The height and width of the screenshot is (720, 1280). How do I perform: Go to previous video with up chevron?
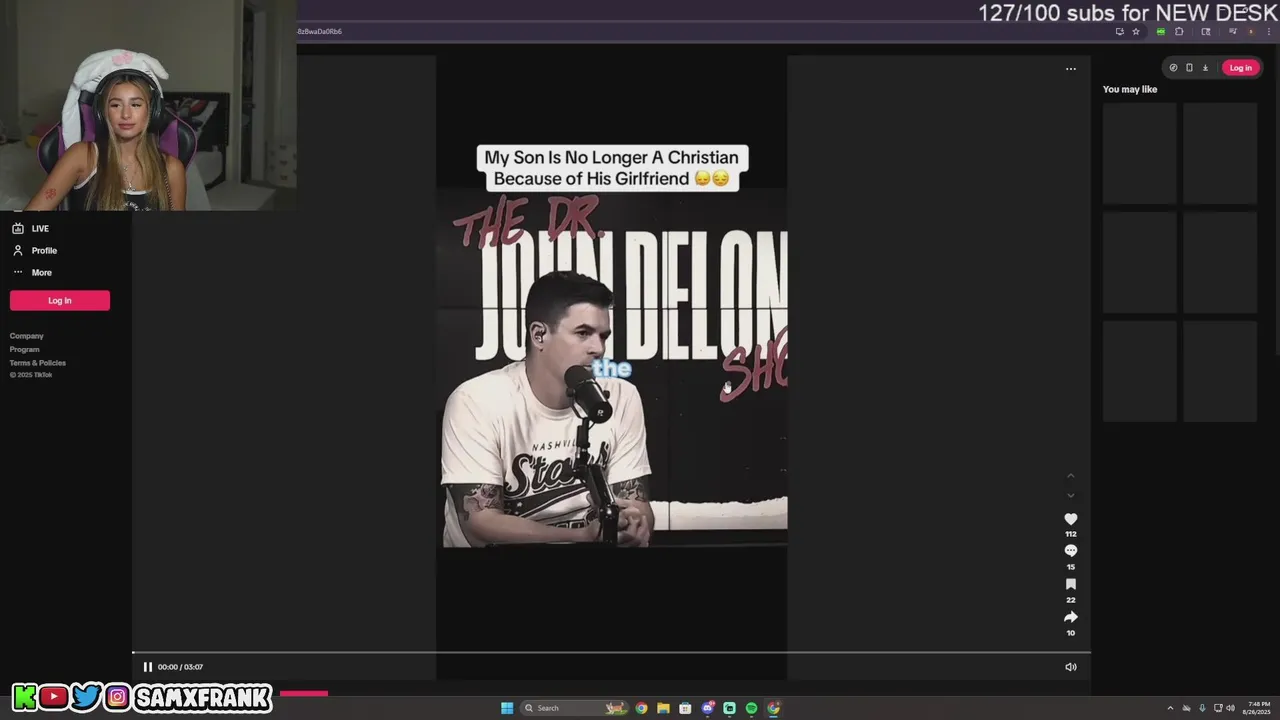[x=1070, y=476]
